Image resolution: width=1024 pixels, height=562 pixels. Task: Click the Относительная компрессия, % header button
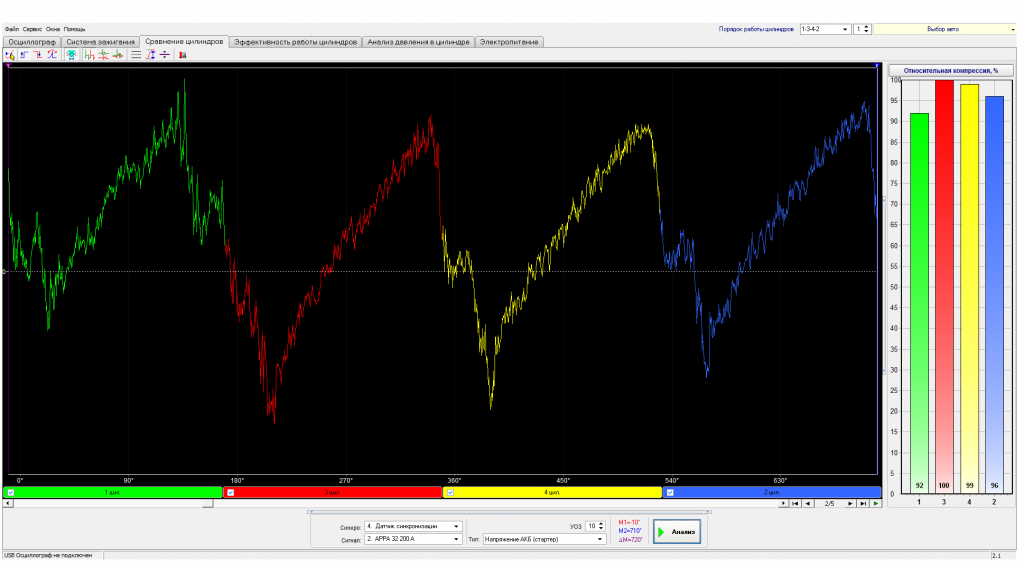tap(951, 70)
